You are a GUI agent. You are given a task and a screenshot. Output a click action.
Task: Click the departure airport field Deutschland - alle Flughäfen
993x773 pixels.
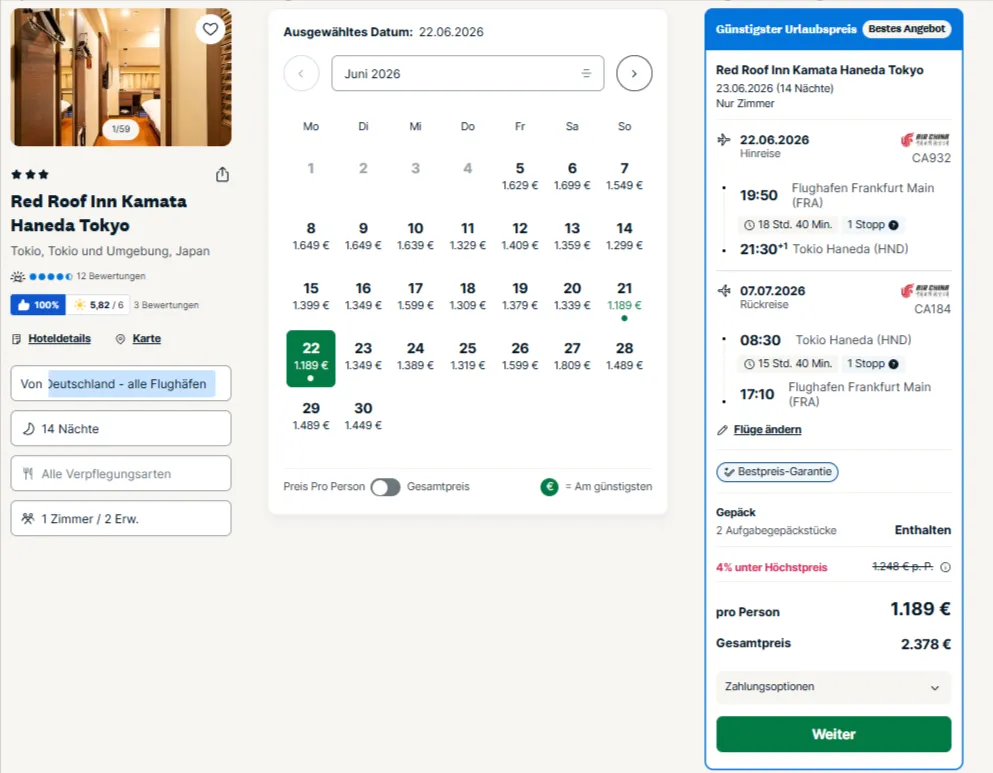(121, 384)
